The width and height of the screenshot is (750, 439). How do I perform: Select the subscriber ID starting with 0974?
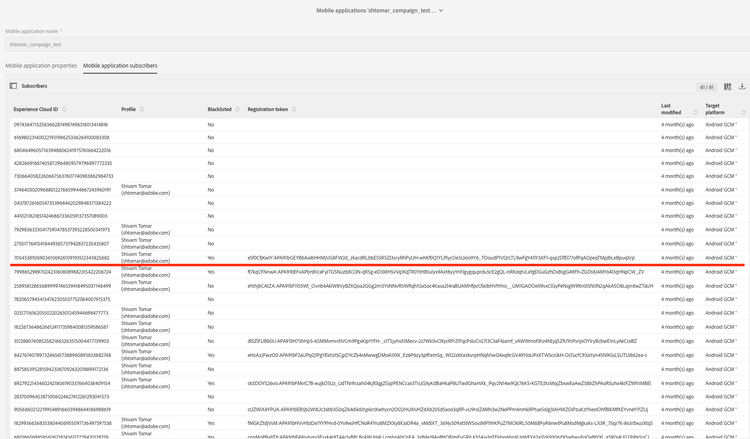coord(61,125)
